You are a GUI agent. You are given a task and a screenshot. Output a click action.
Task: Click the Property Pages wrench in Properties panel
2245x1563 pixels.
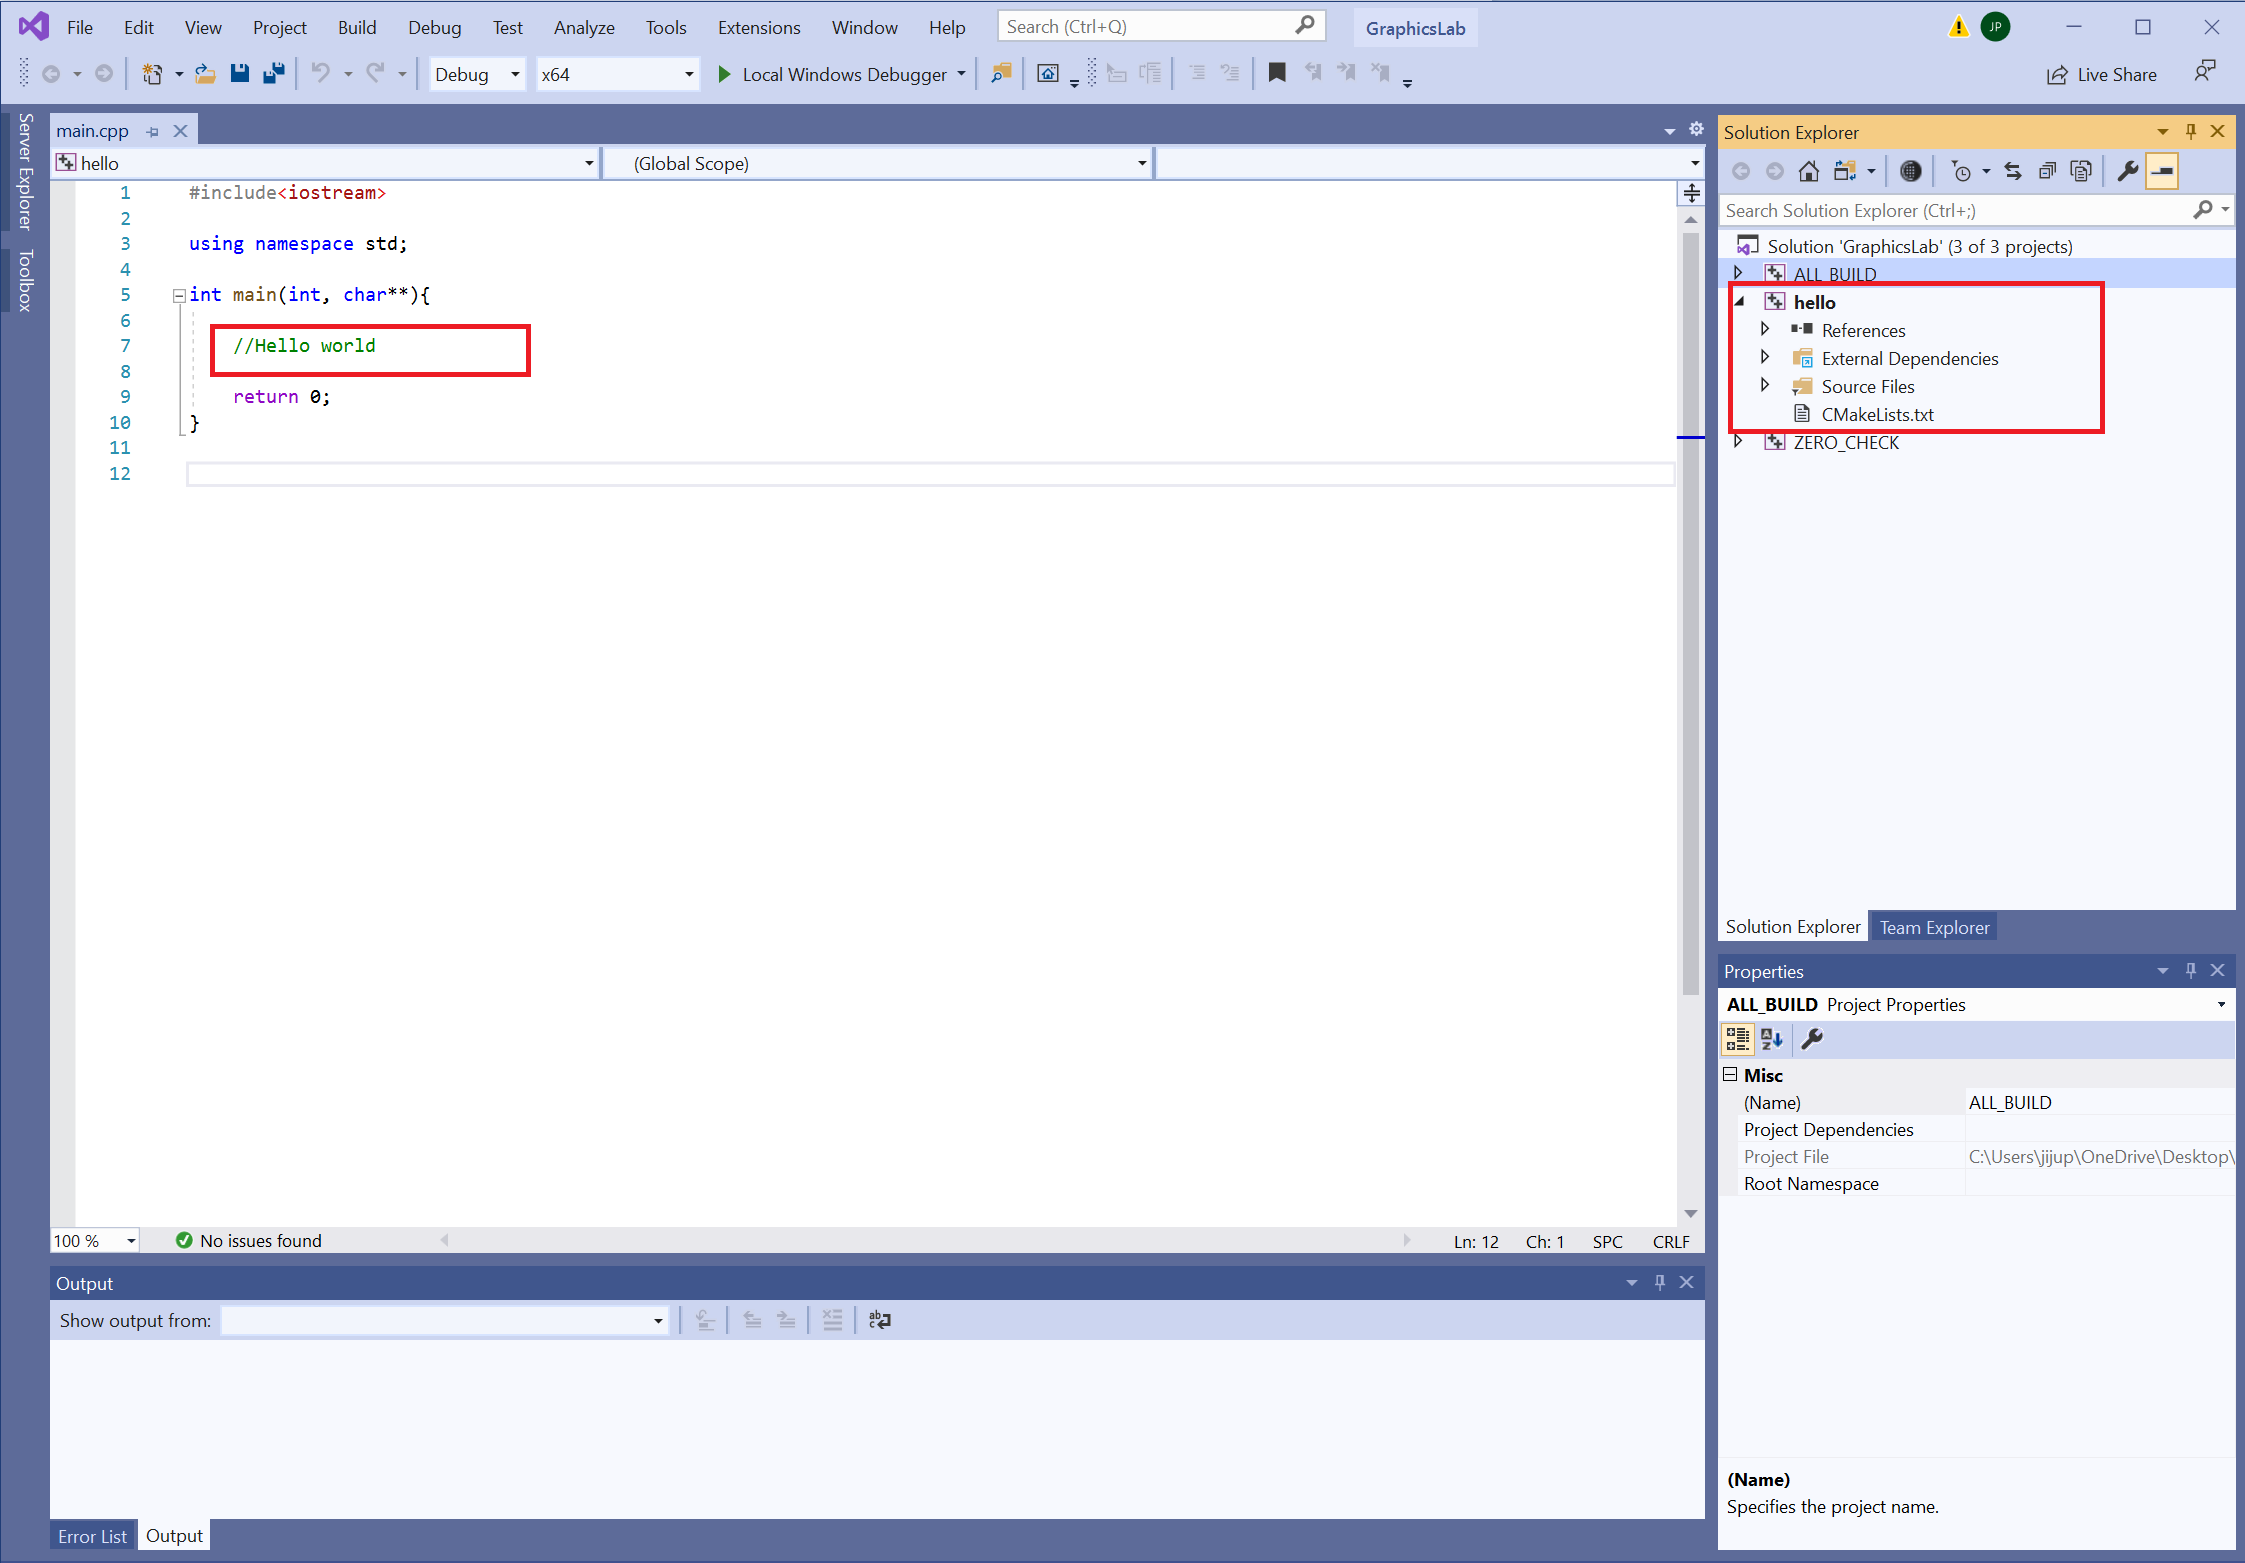point(1812,1039)
